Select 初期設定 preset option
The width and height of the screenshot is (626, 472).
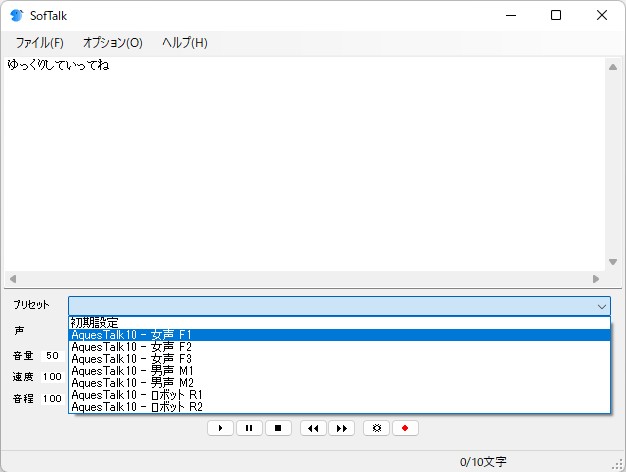(339, 323)
